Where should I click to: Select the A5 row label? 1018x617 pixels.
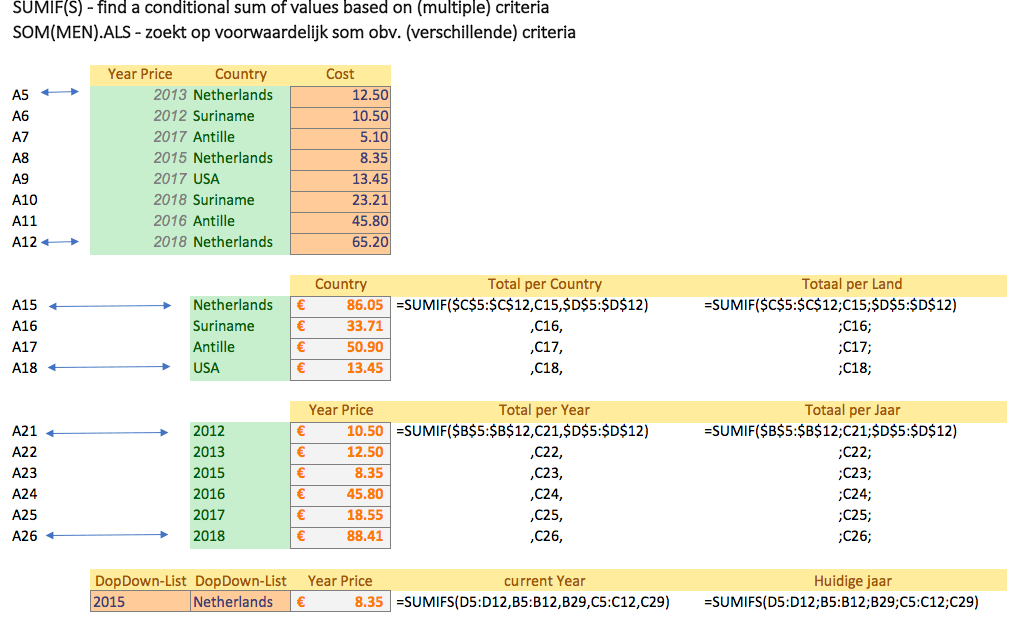click(x=20, y=95)
